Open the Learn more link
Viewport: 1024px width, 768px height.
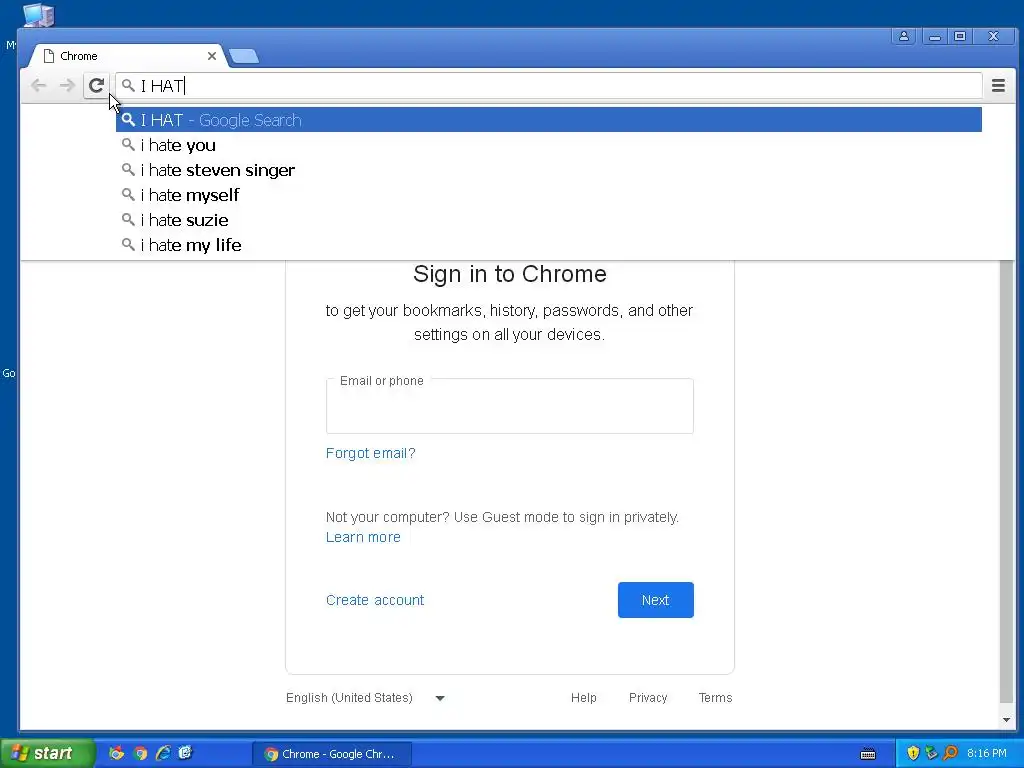click(363, 537)
